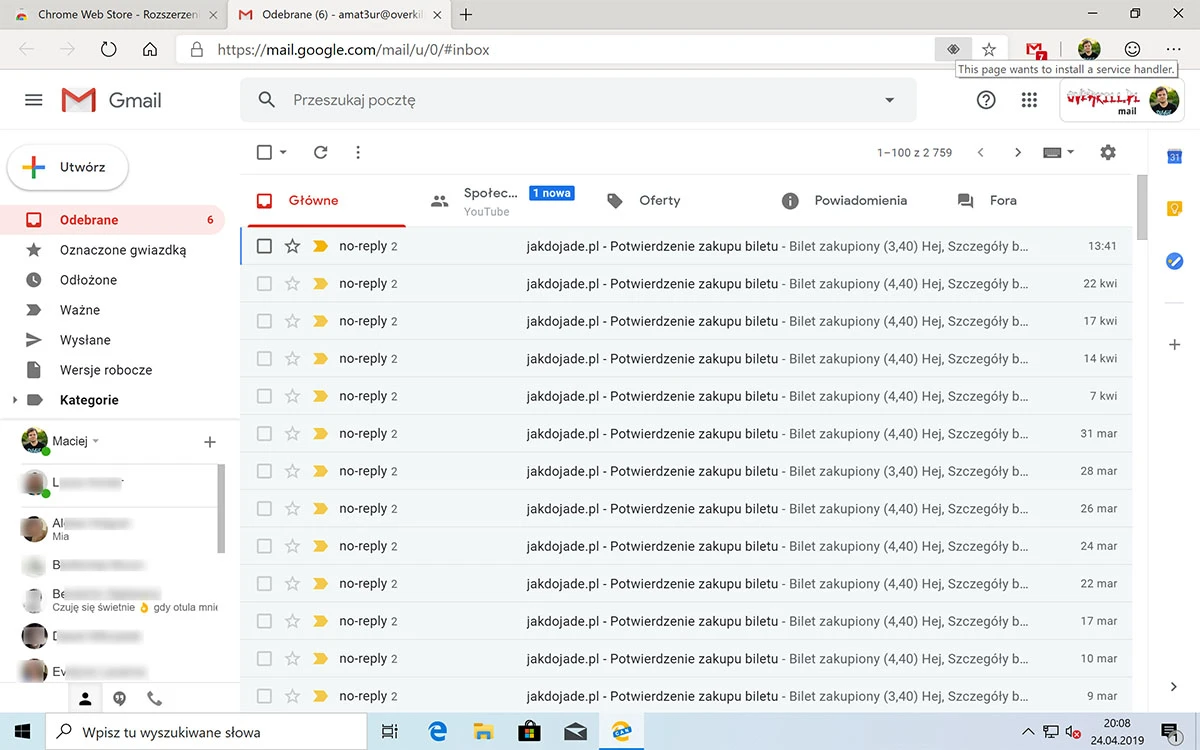Open the Gmail settings gear
The width and height of the screenshot is (1200, 750).
(1107, 152)
